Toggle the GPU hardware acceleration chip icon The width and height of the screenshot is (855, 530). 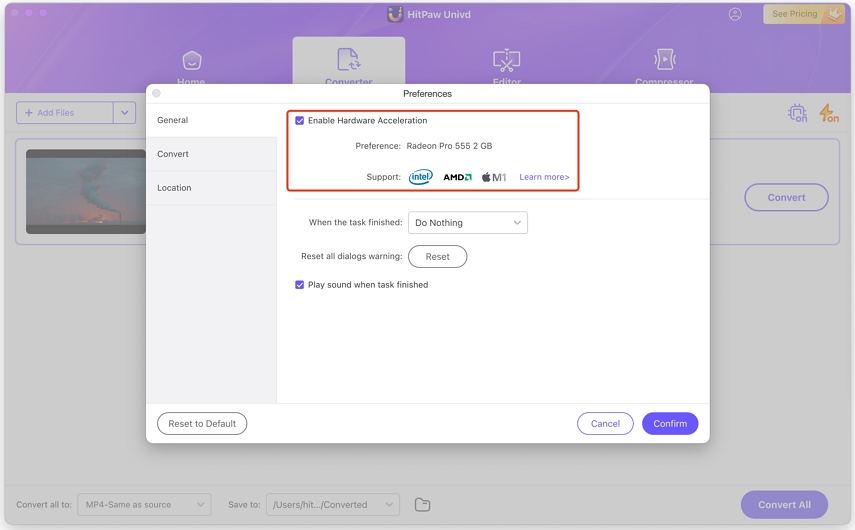point(797,113)
